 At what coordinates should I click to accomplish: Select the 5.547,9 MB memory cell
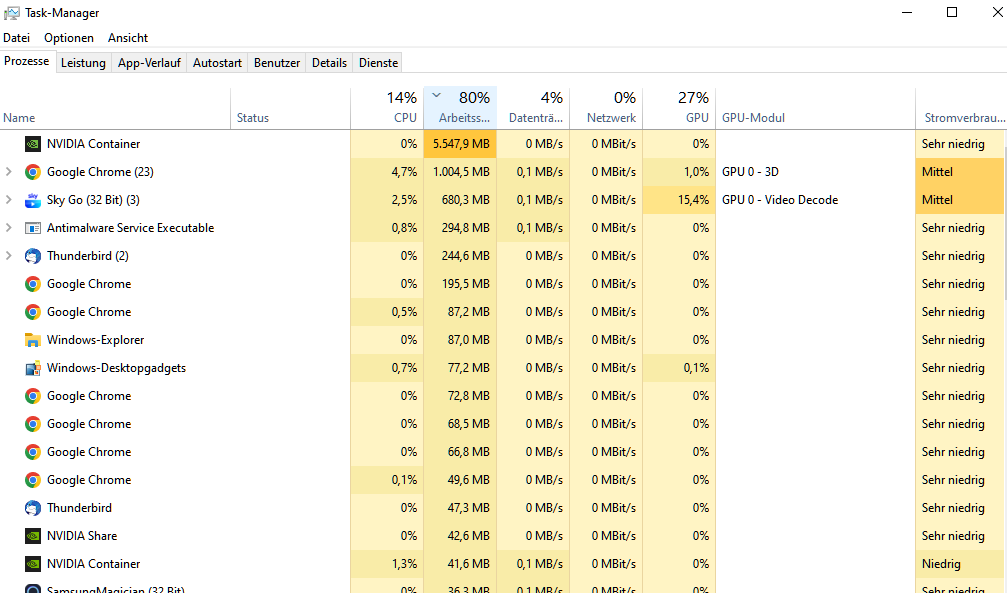(460, 144)
